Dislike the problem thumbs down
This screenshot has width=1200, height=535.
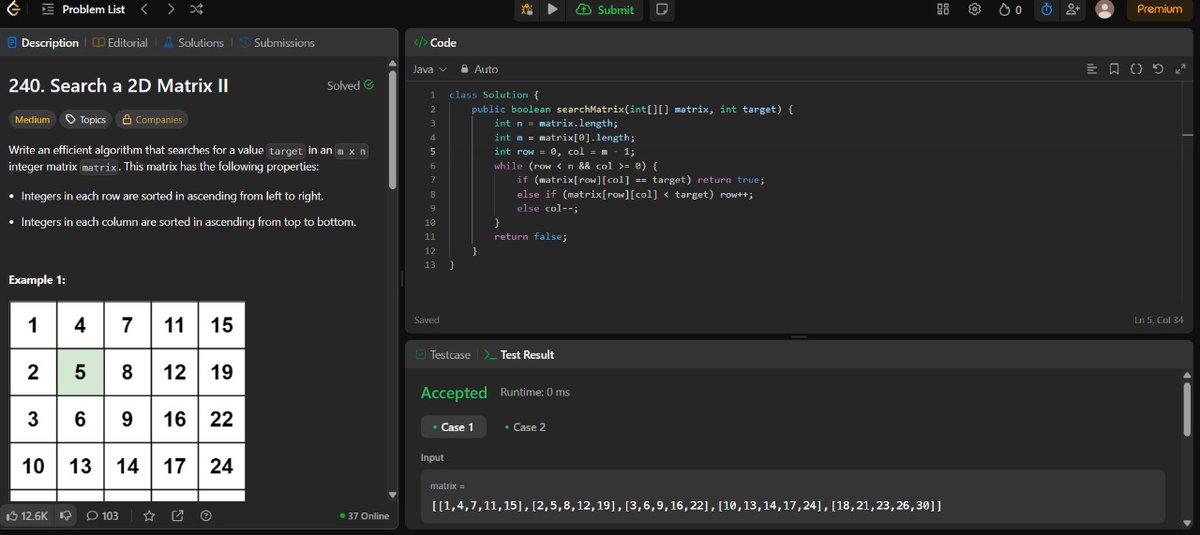(66, 516)
